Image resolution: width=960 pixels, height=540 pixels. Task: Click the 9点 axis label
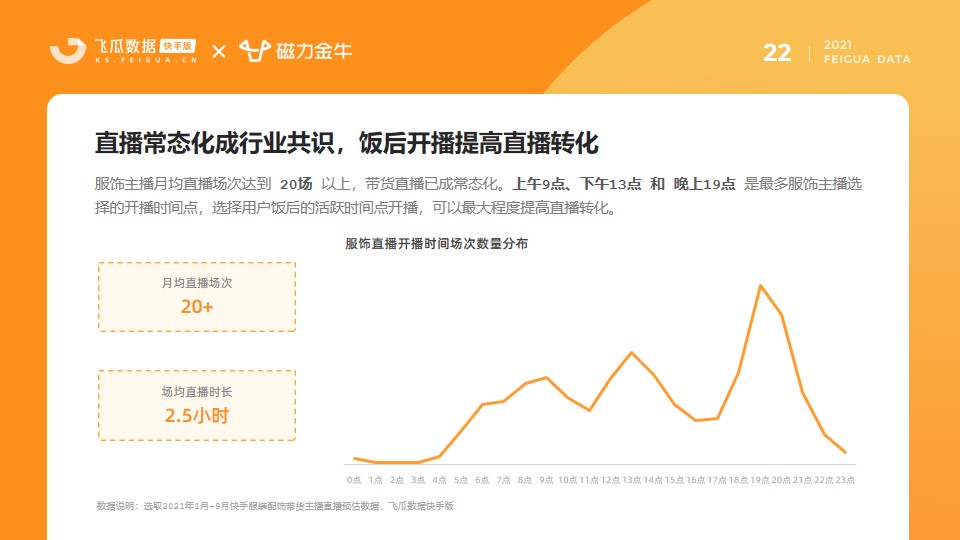click(546, 480)
